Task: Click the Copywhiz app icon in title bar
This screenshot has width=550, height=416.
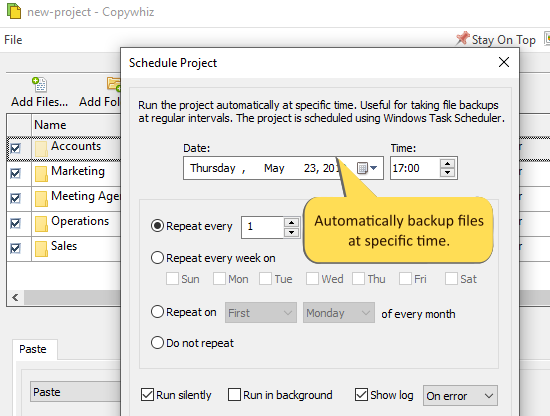Action: (x=14, y=11)
